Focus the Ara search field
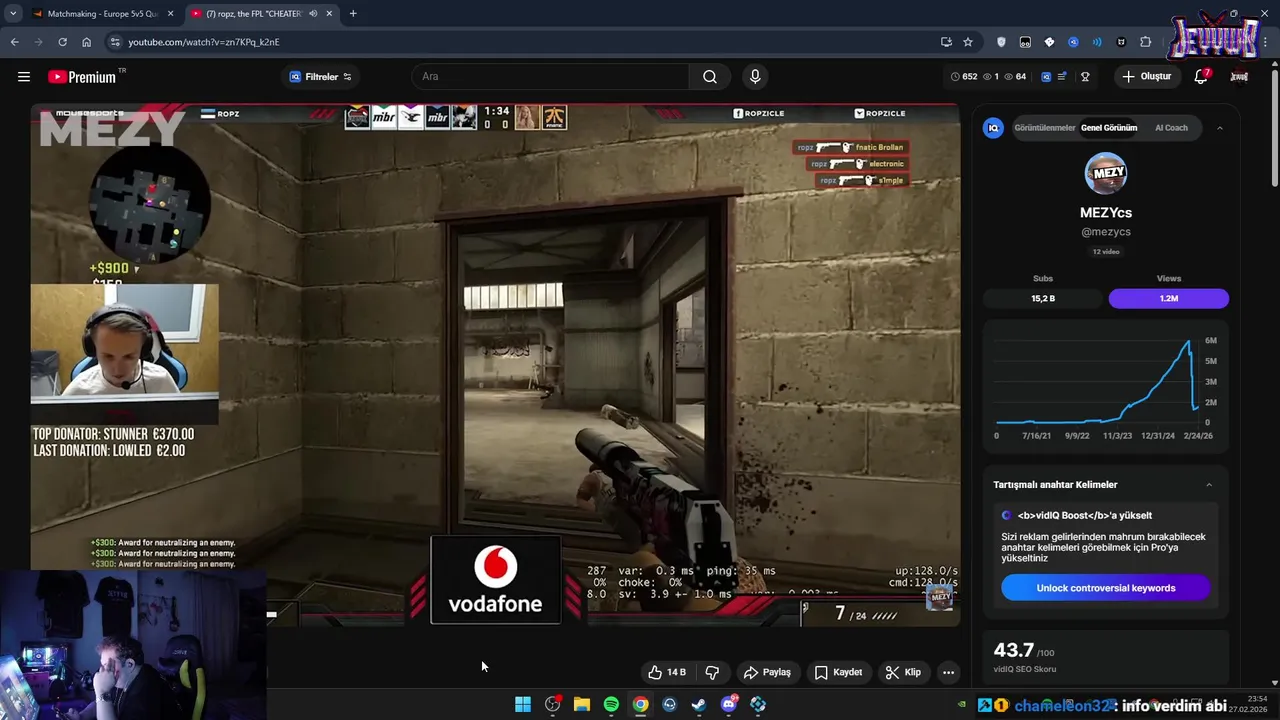The image size is (1280, 720). pos(550,77)
